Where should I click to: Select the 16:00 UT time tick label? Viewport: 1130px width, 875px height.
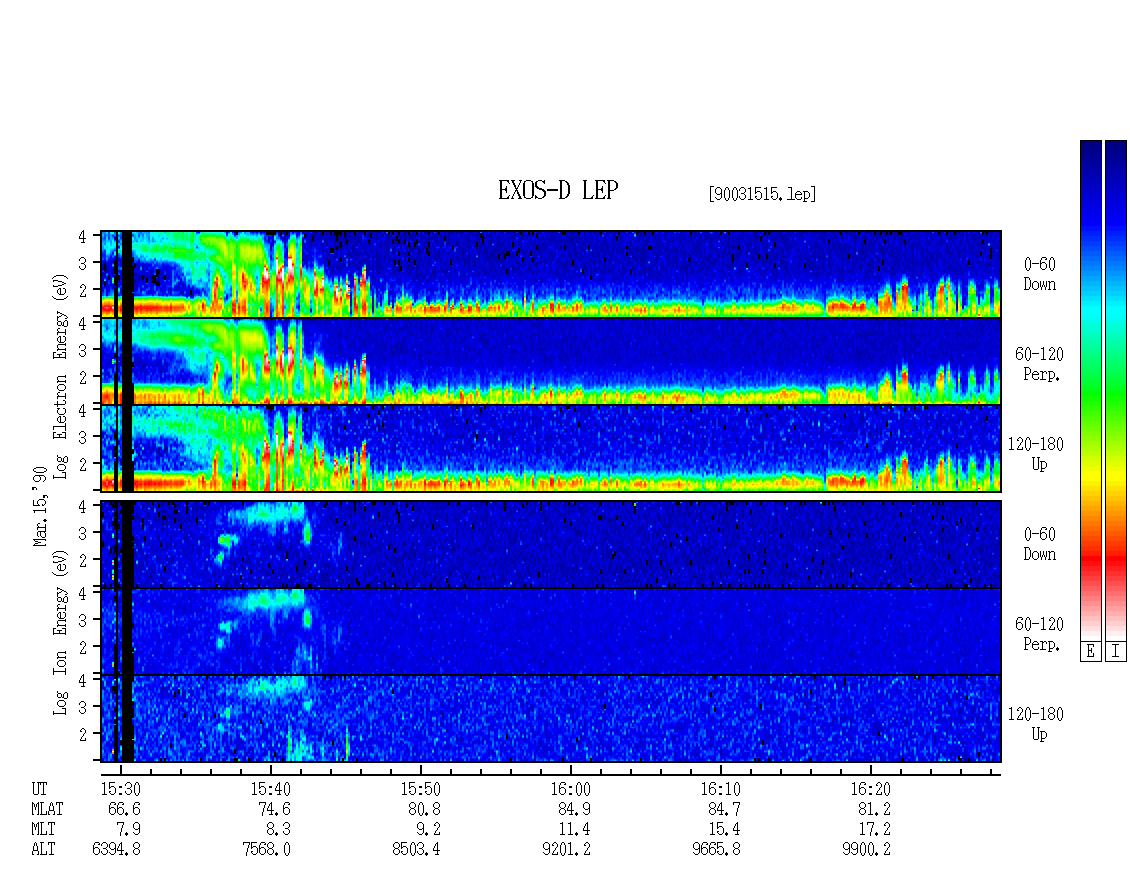tap(570, 789)
